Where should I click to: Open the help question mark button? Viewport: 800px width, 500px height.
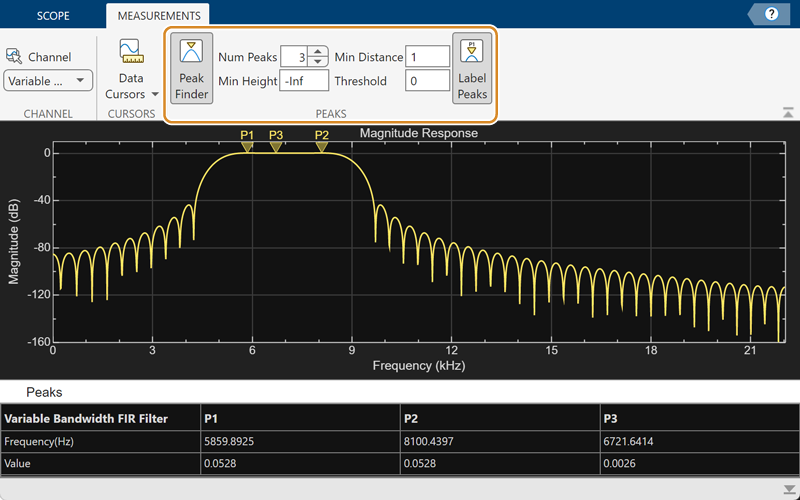click(x=771, y=14)
